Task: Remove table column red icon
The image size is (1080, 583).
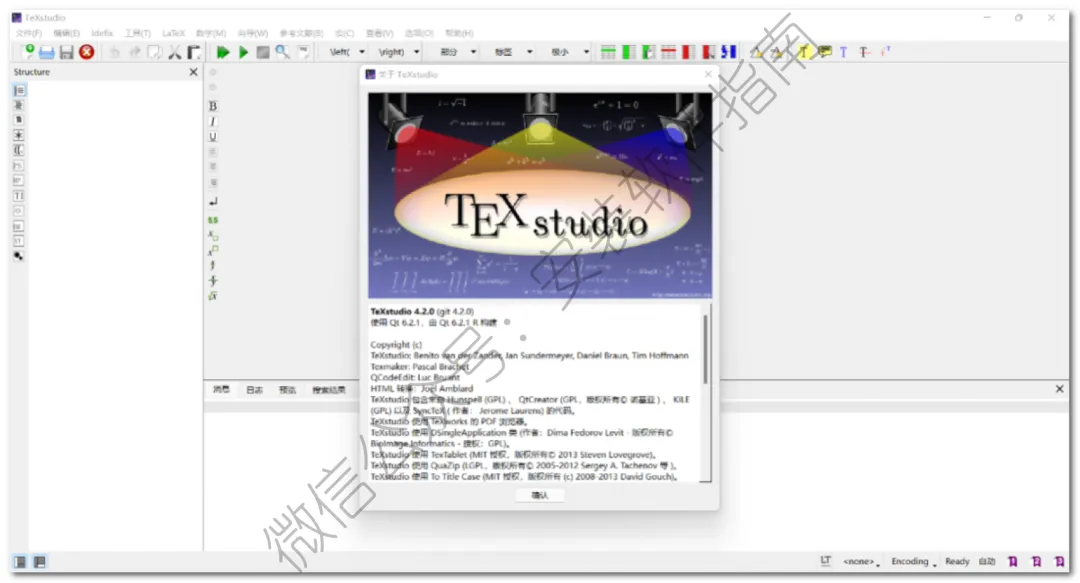Action: 688,52
